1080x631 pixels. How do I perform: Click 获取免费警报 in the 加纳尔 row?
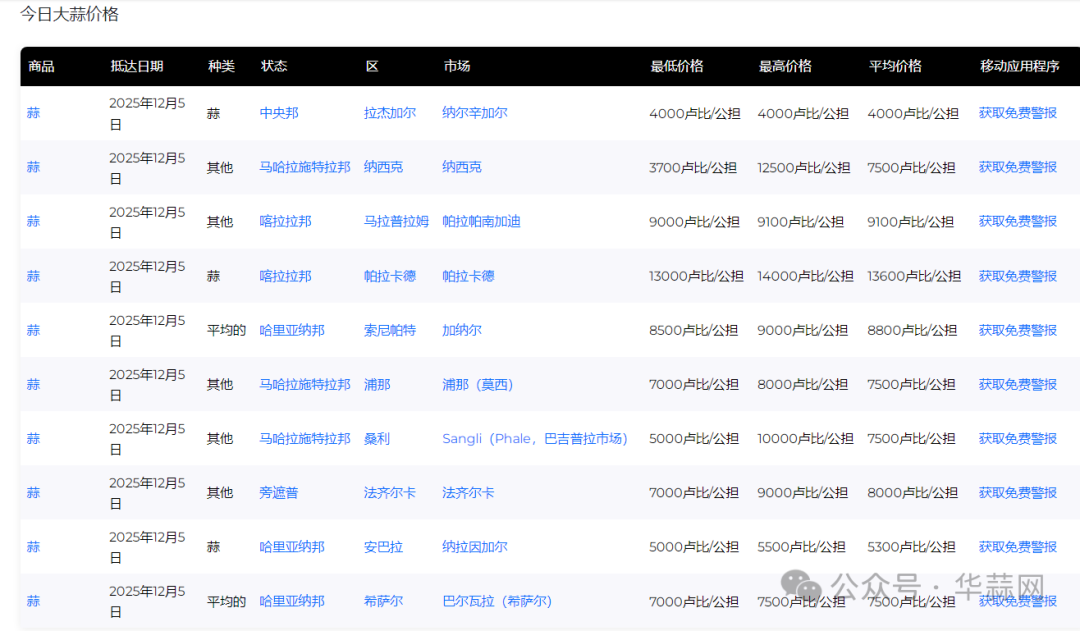1017,331
